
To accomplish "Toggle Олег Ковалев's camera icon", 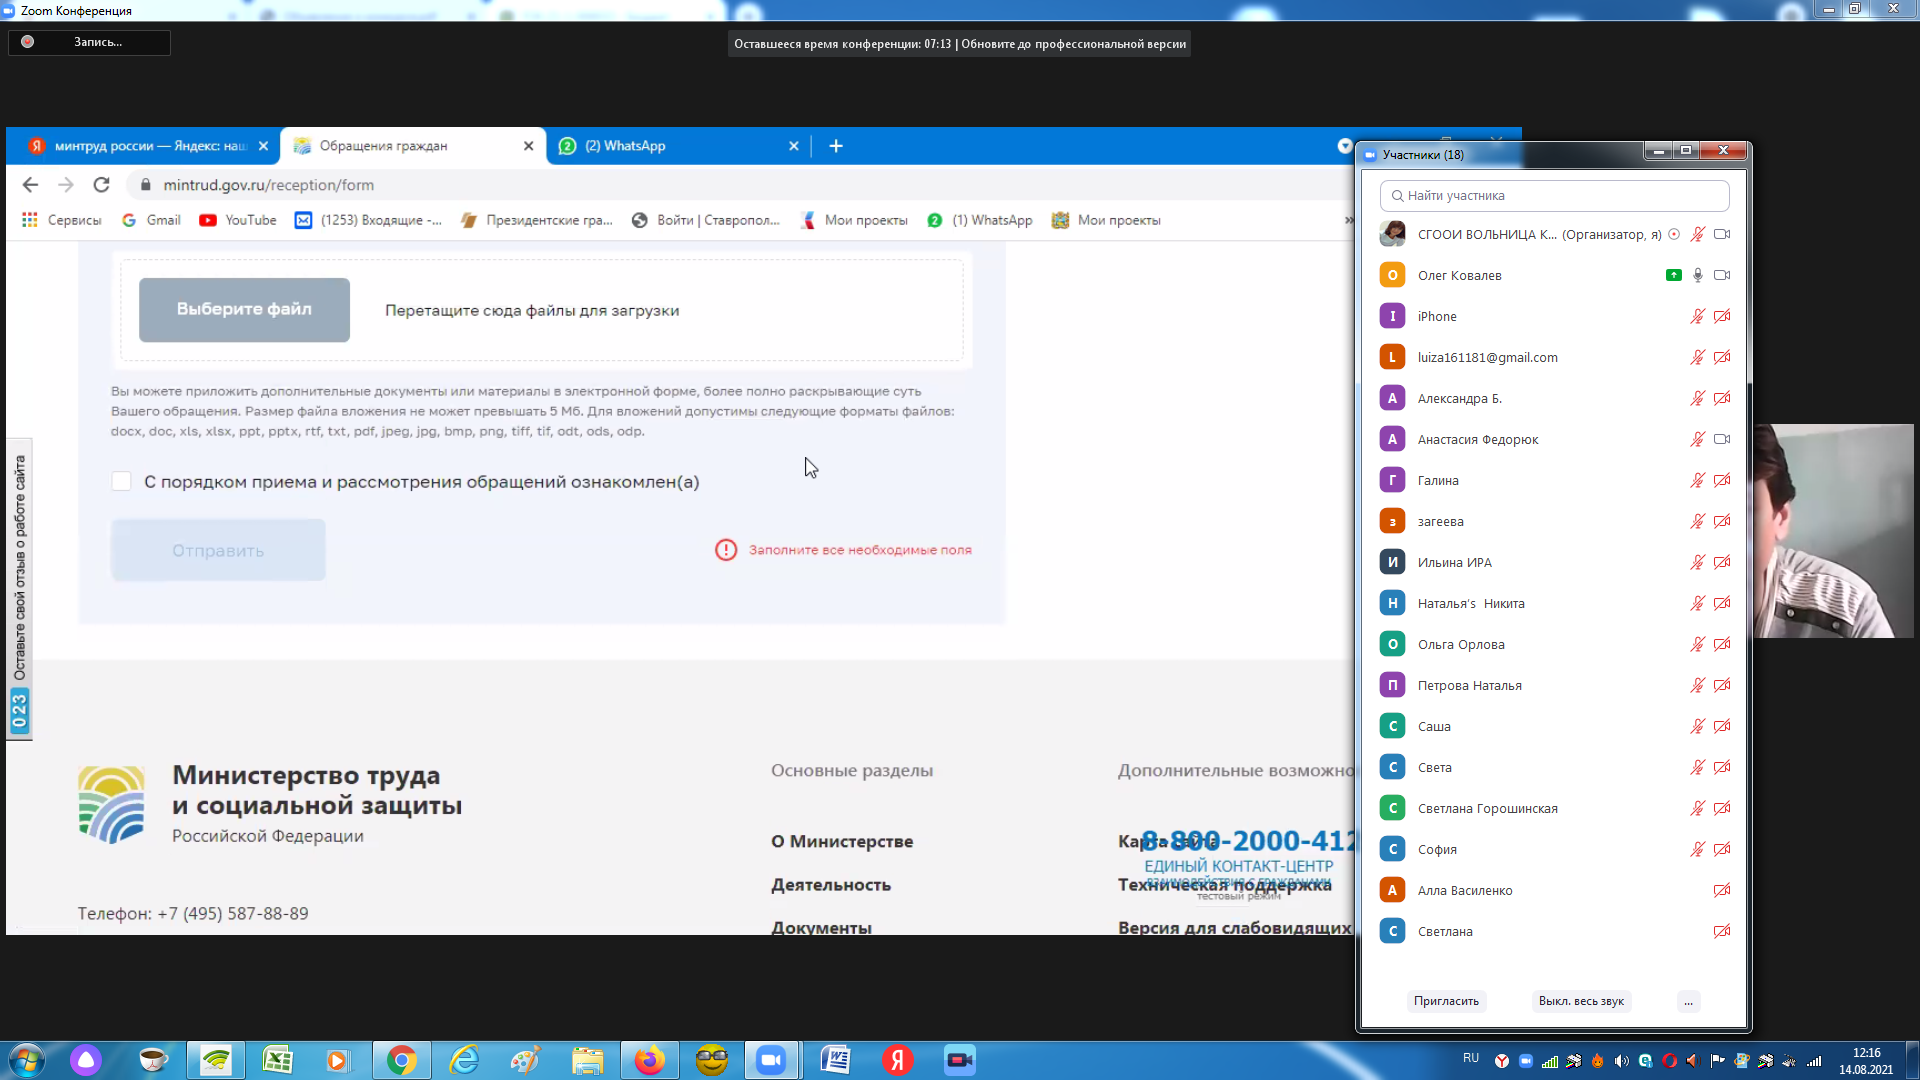I will 1722,275.
